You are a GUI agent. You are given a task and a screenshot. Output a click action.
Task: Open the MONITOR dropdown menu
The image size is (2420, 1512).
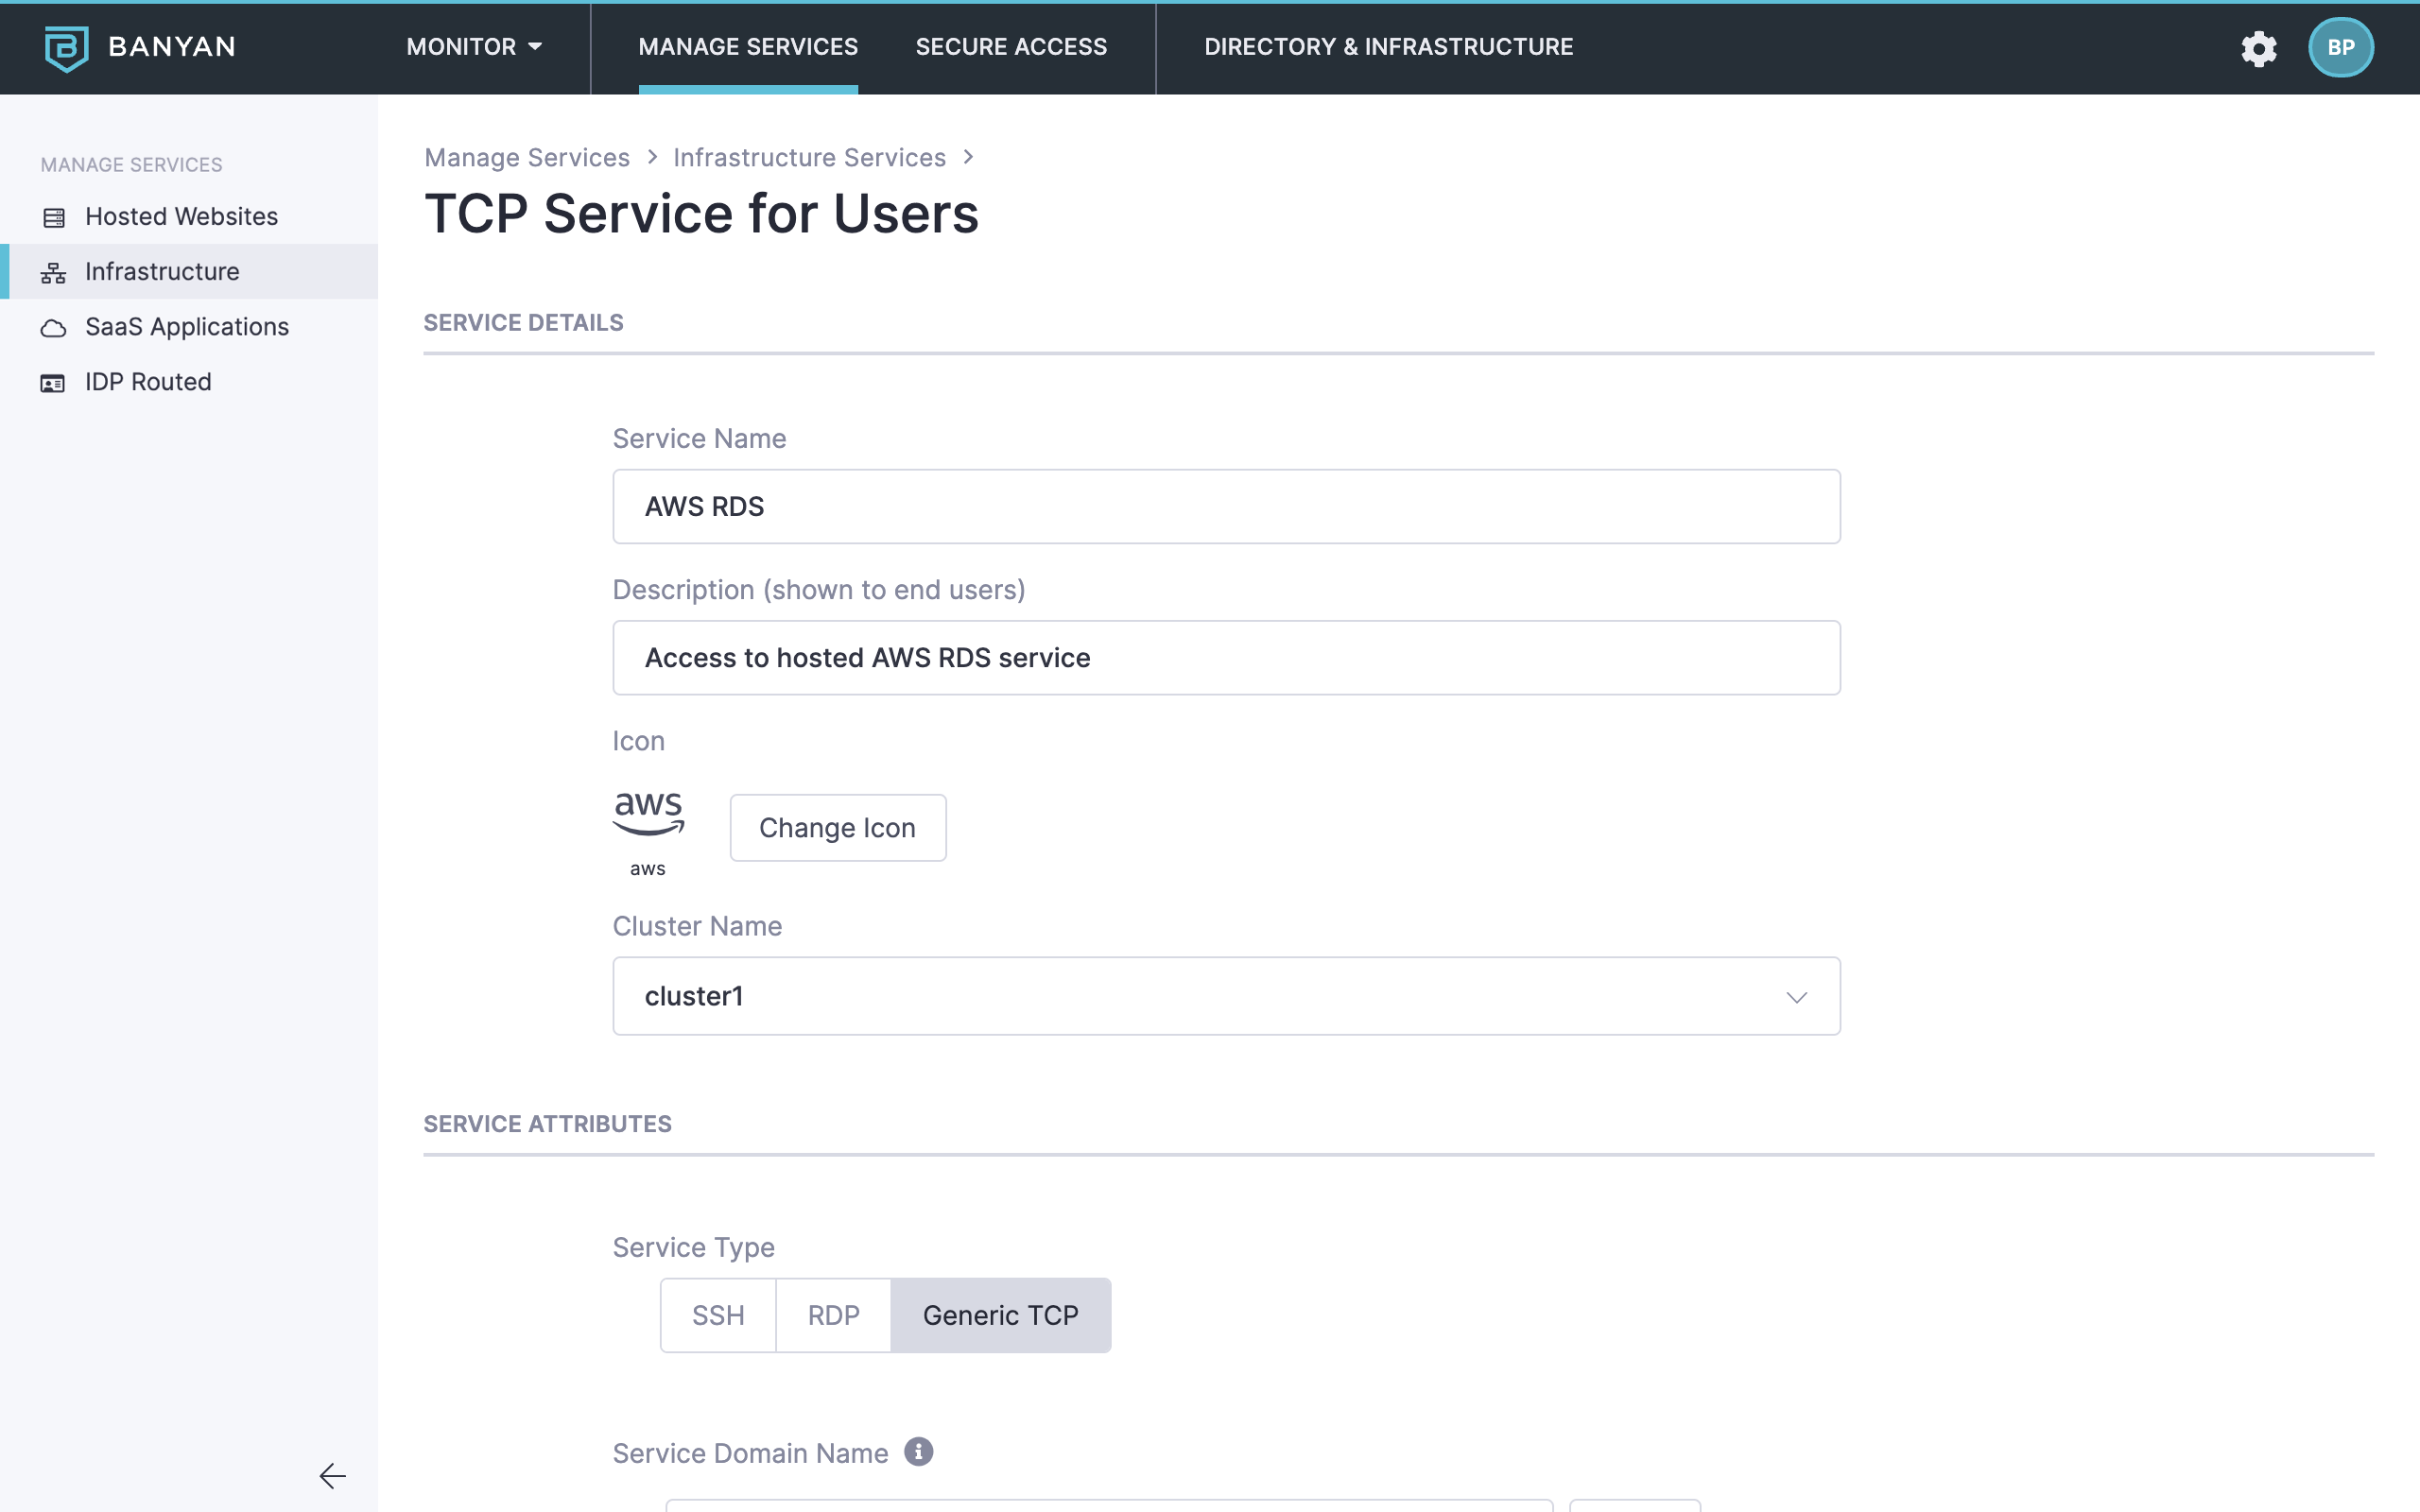click(x=474, y=47)
